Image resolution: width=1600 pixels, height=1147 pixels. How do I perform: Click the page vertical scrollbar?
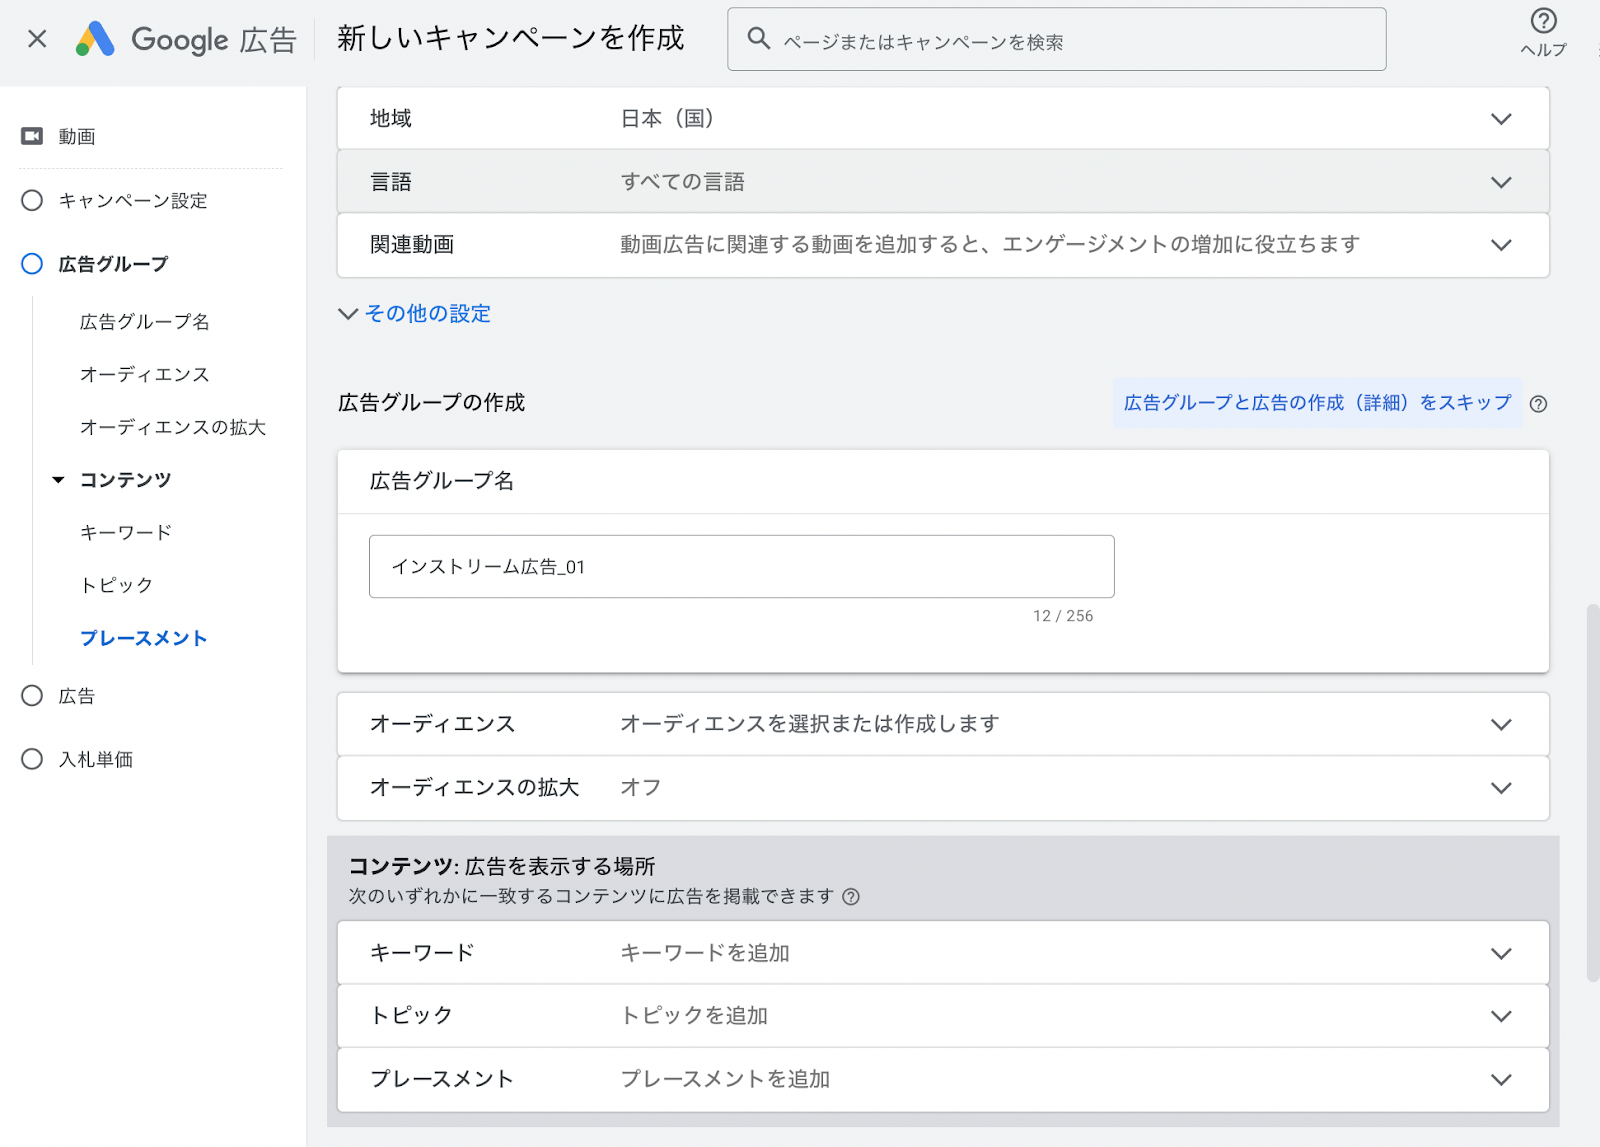1592,793
